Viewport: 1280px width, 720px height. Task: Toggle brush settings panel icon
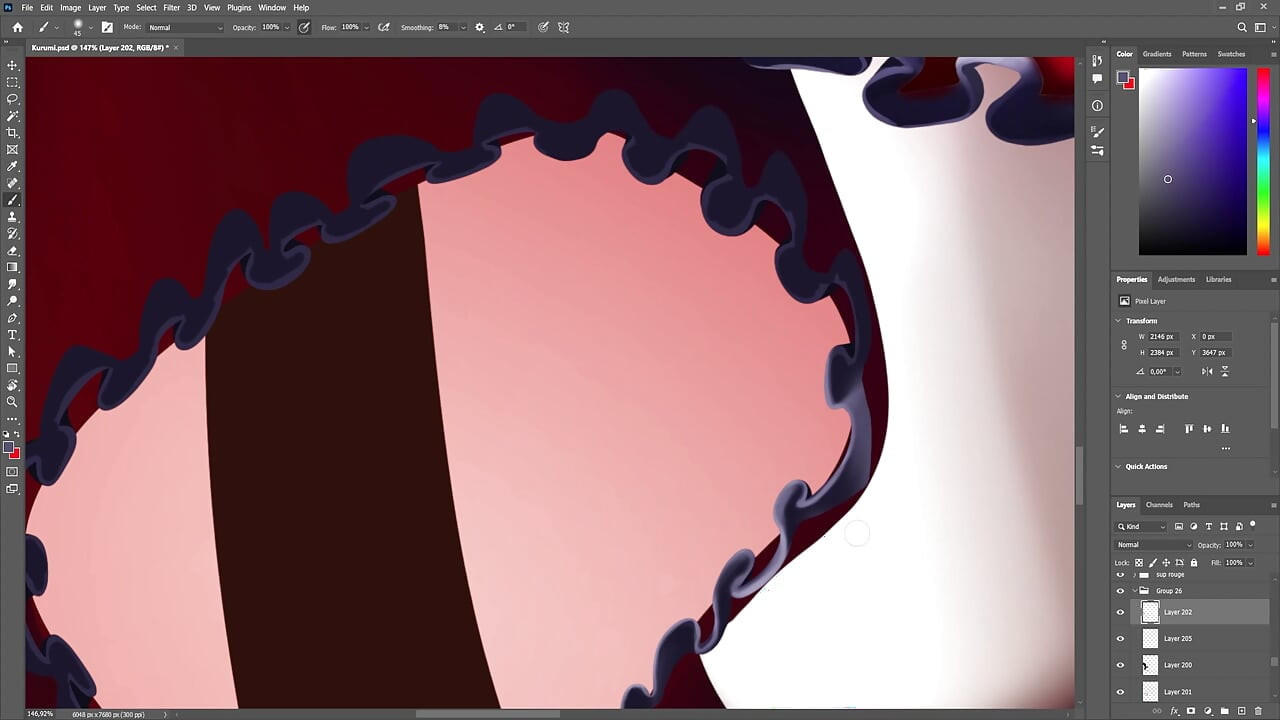[107, 27]
